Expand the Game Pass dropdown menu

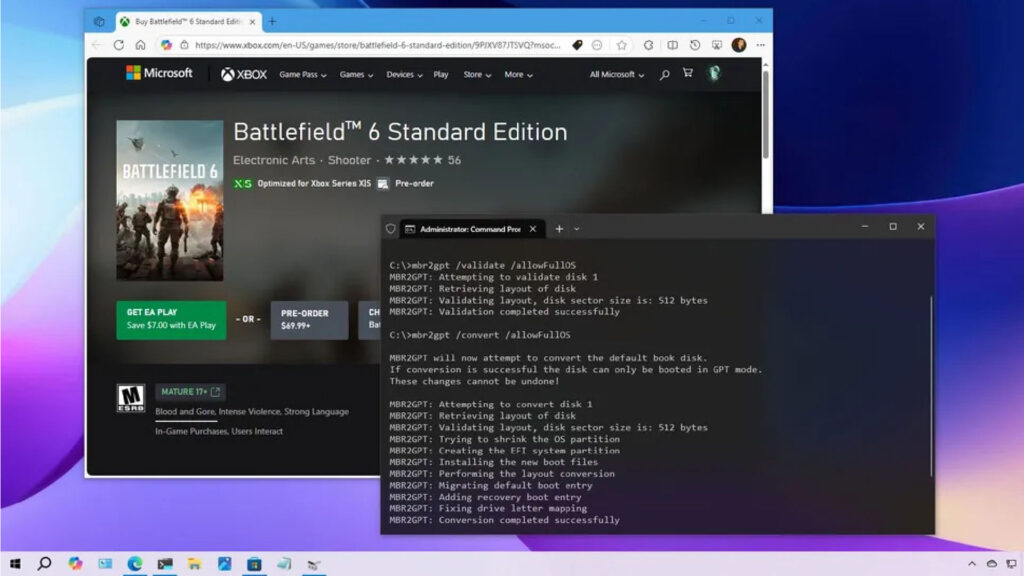click(x=303, y=75)
